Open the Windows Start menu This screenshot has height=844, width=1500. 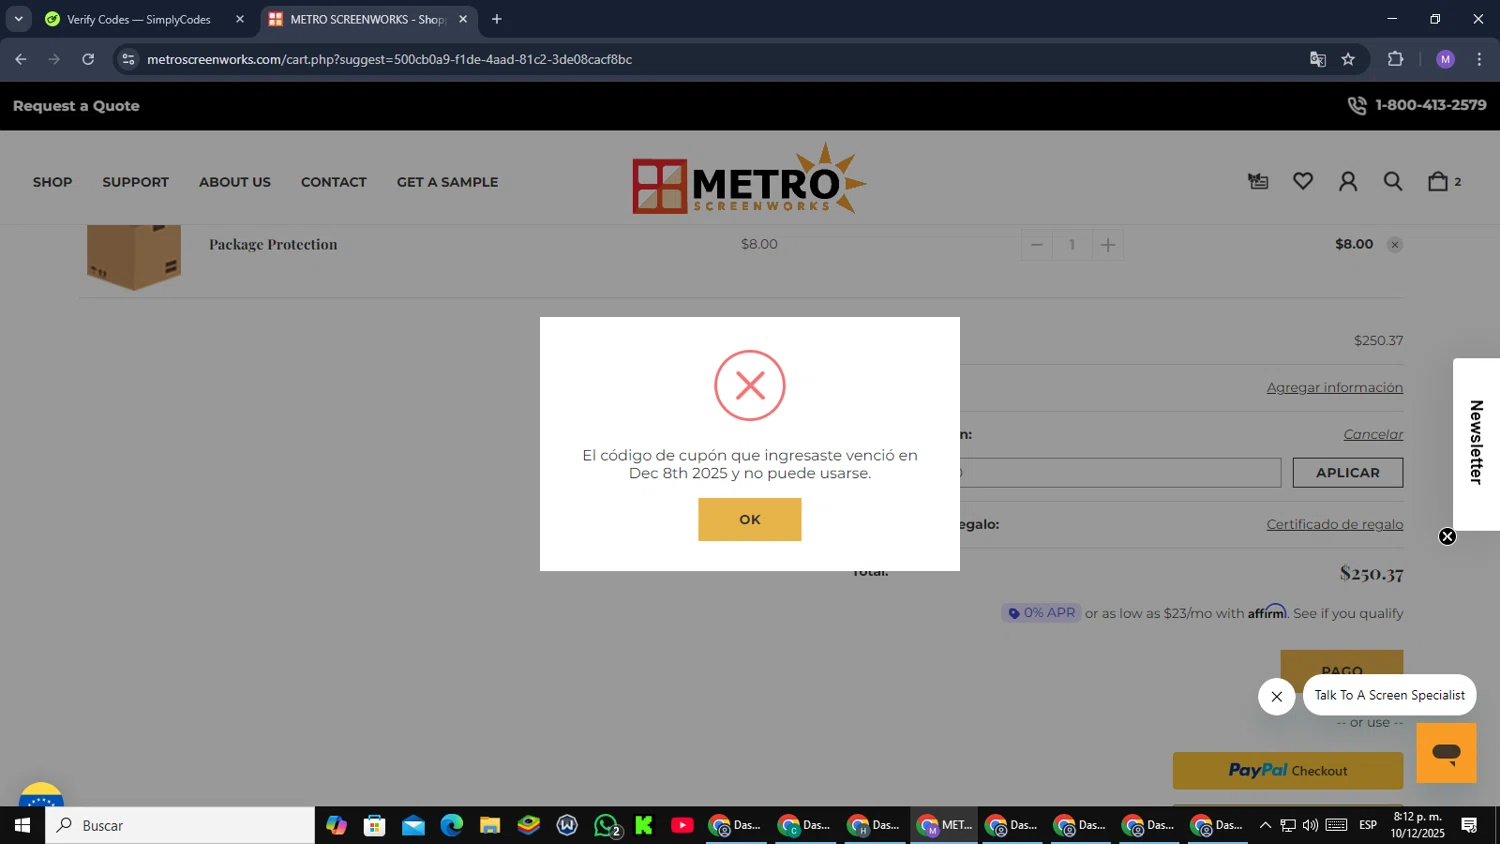click(22, 825)
